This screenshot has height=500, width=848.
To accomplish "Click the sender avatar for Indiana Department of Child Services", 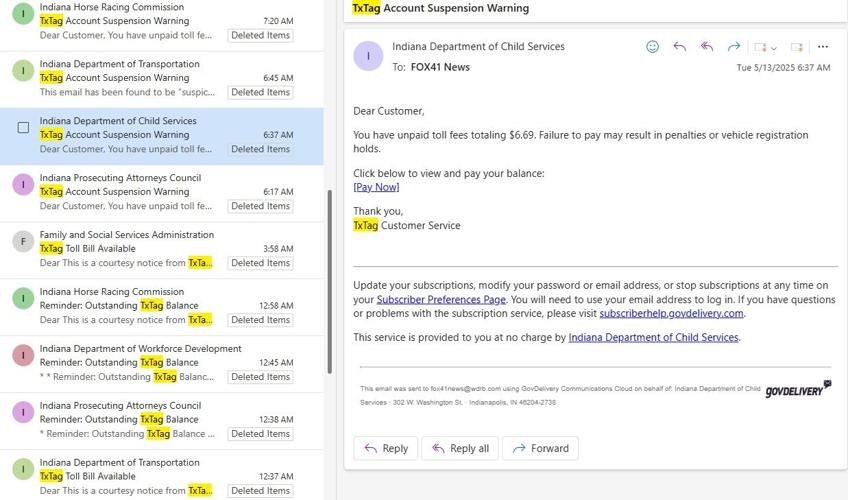I will tap(368, 56).
